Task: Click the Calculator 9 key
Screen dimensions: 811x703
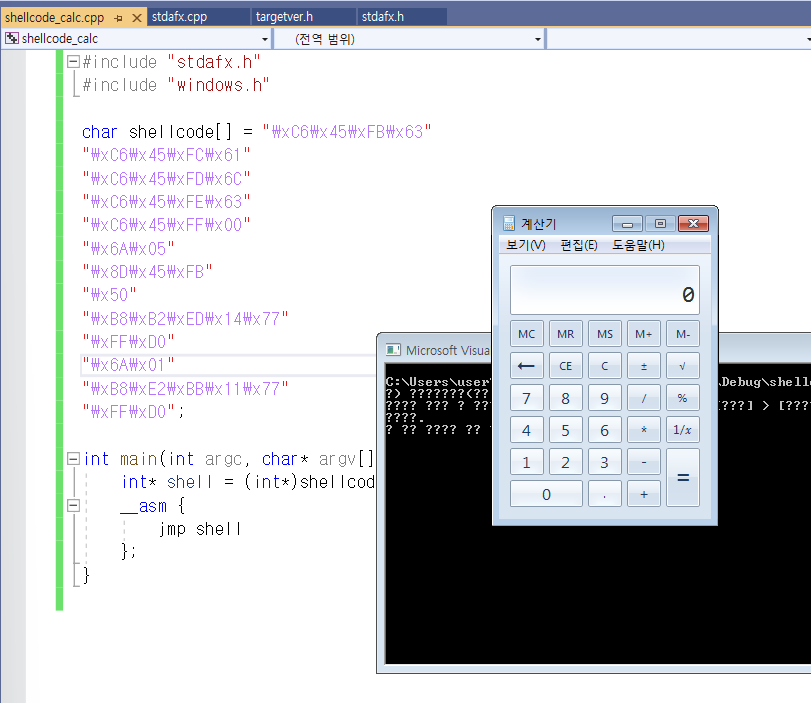Action: pos(605,398)
